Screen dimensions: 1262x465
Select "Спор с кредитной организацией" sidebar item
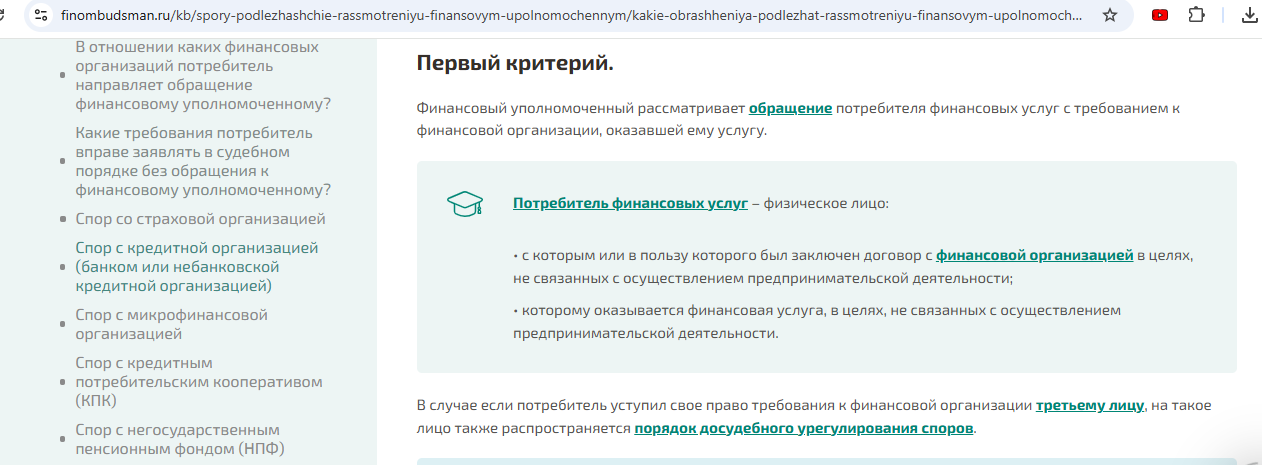[x=196, y=266]
